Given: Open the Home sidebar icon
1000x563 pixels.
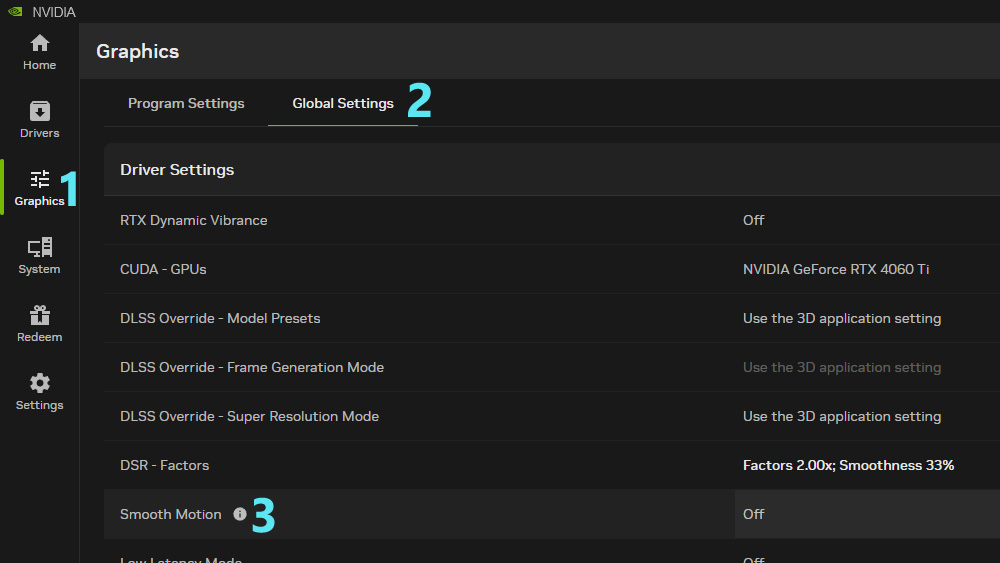Looking at the screenshot, I should [x=40, y=44].
